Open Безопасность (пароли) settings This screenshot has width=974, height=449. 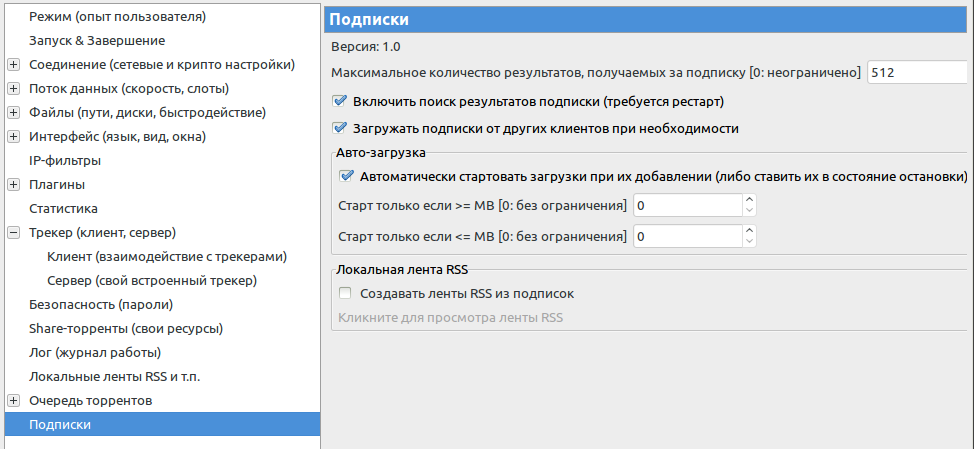[101, 305]
